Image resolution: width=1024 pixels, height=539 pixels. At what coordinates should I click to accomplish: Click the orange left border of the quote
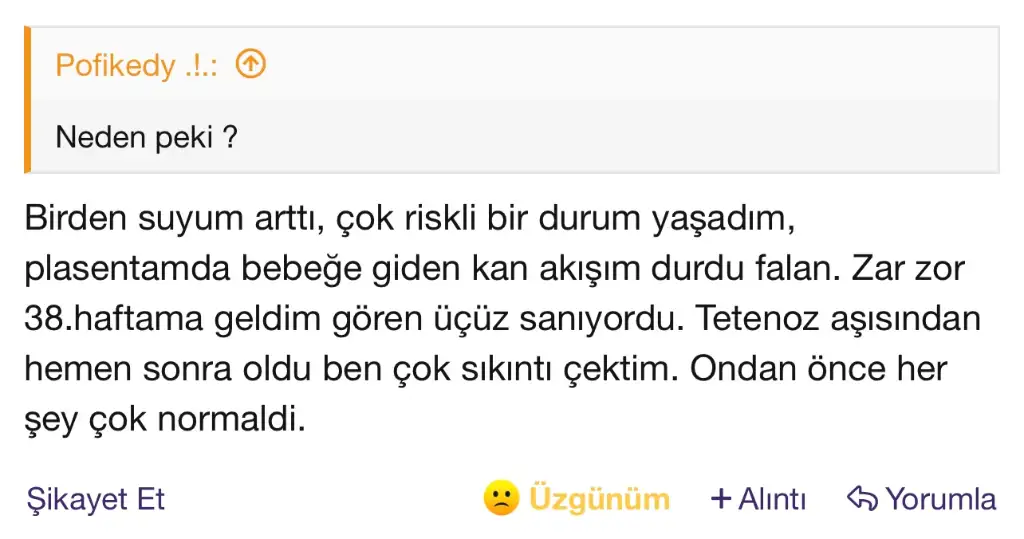point(28,100)
